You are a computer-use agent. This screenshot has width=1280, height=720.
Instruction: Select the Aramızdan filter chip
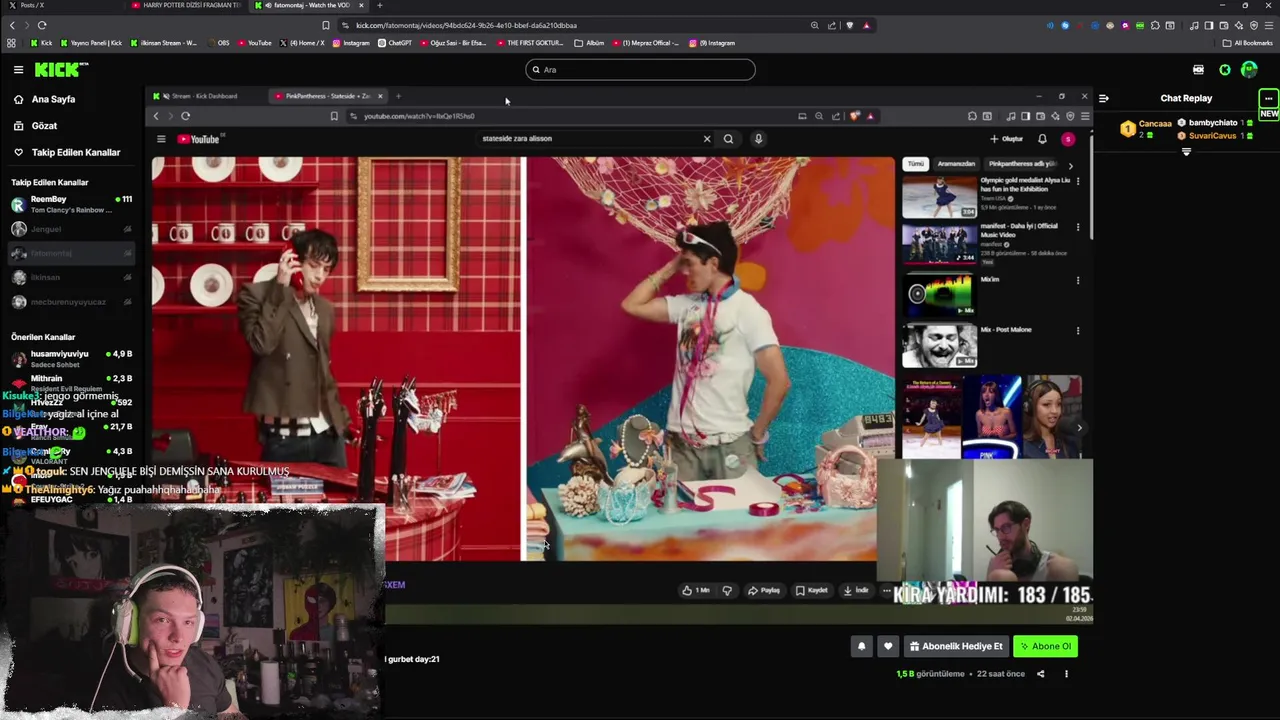(956, 164)
